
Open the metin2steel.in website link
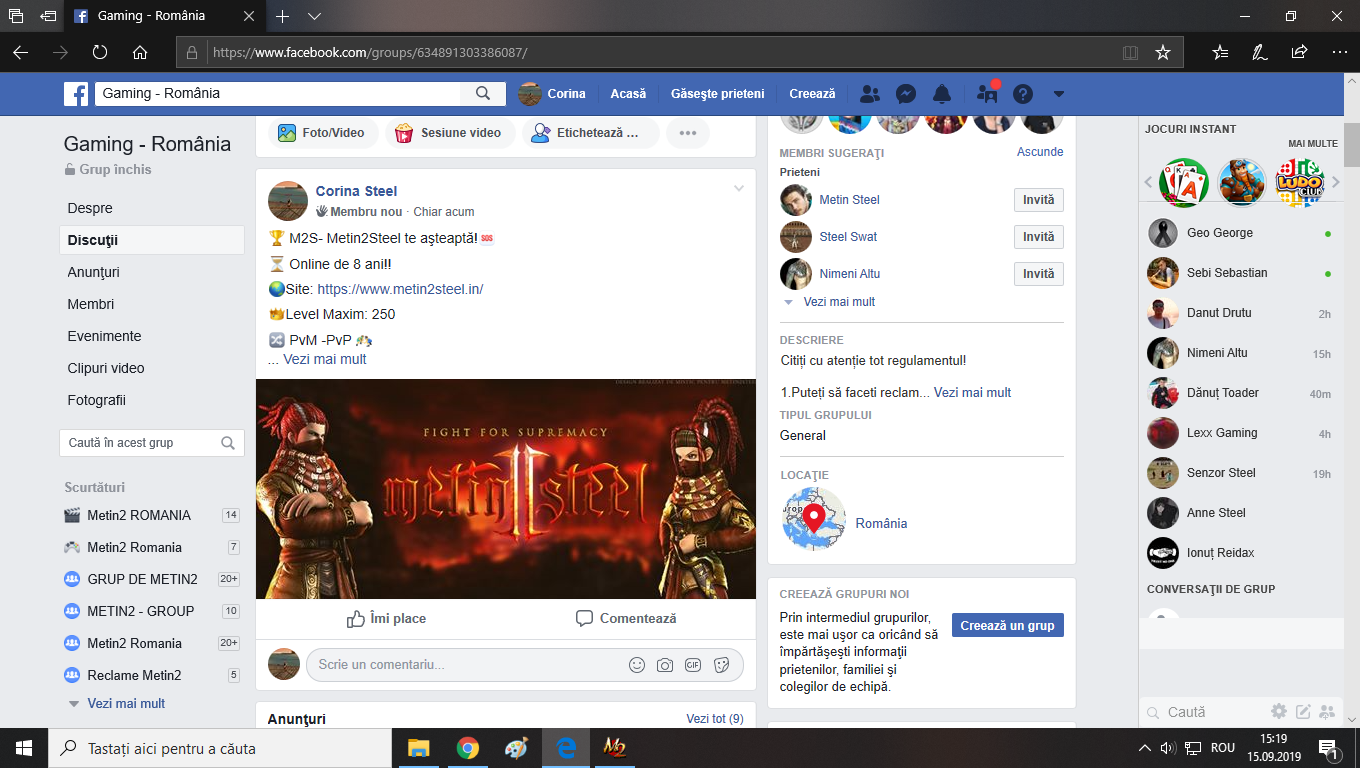click(x=400, y=289)
